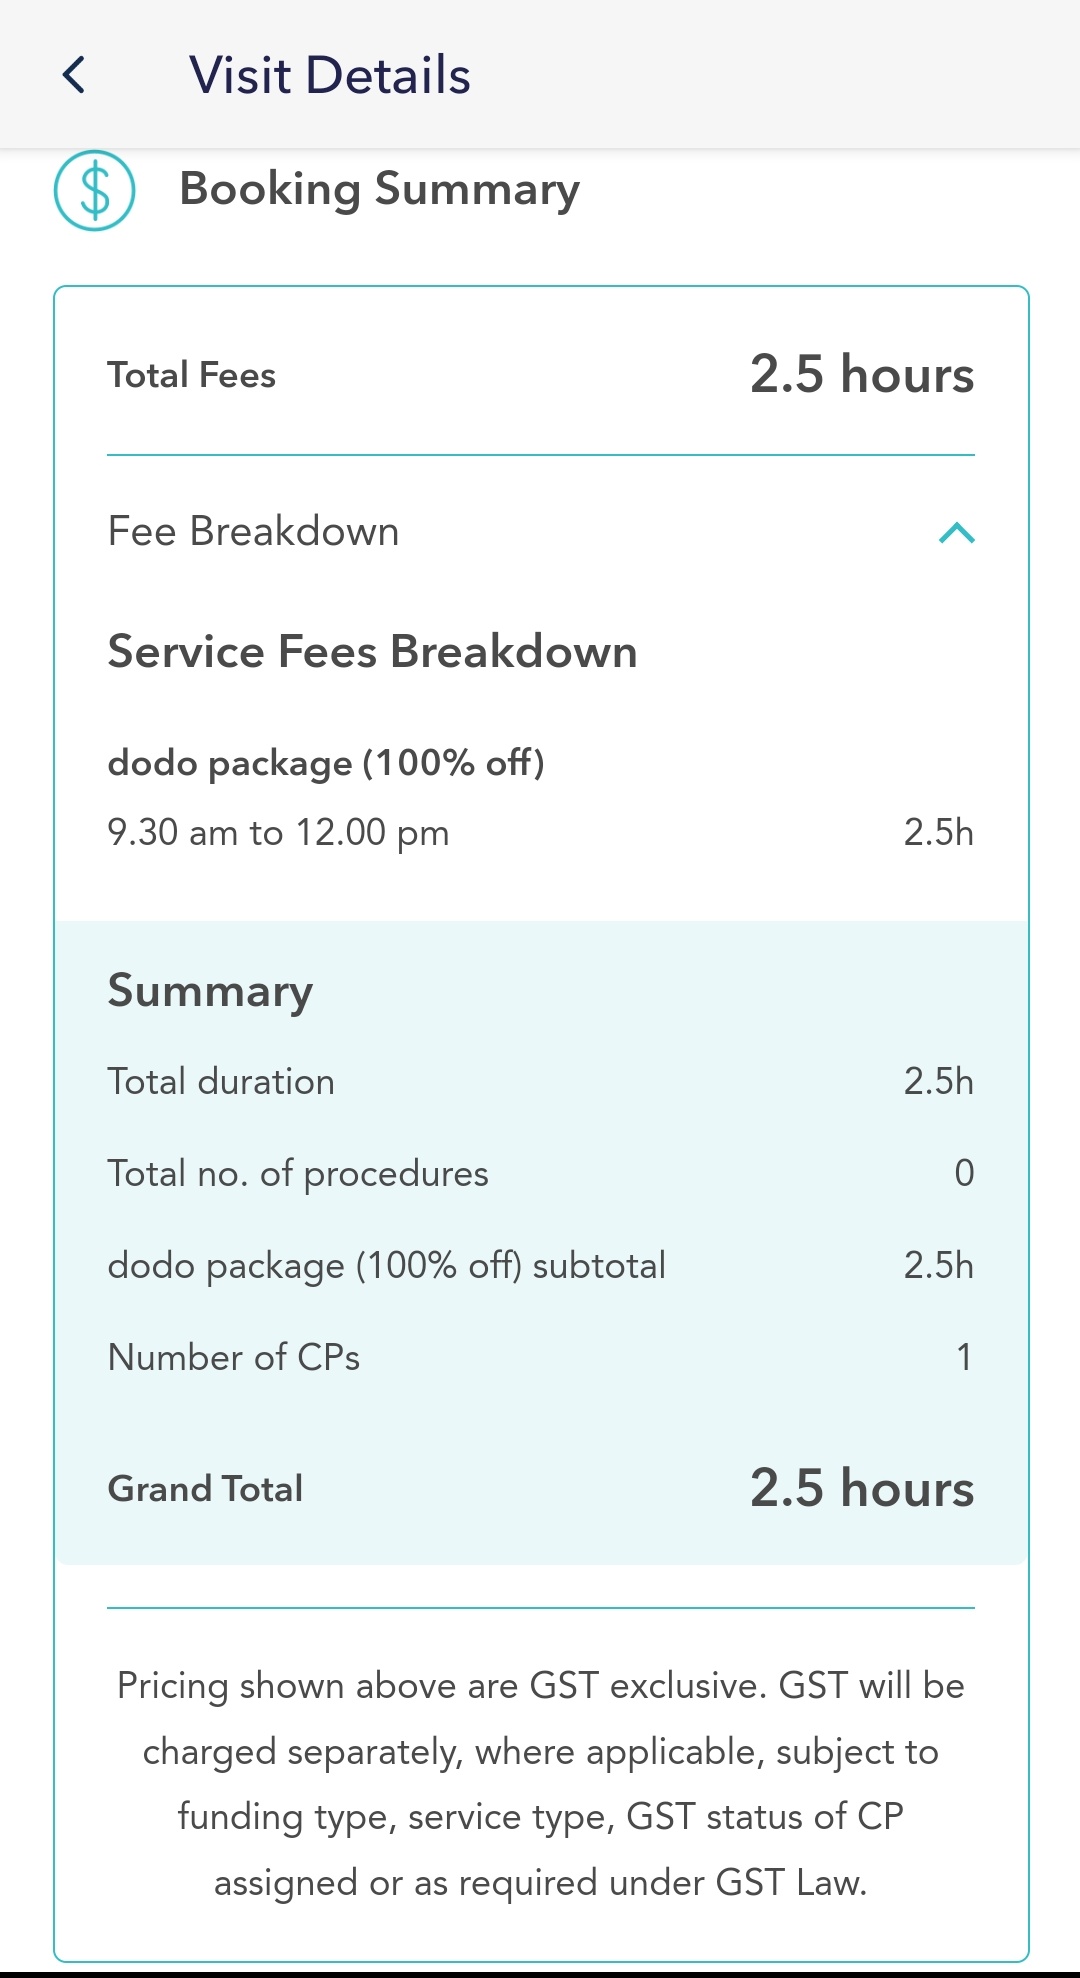Tap the Grand Total label
Screen dimensions: 1080x1978
point(205,1488)
